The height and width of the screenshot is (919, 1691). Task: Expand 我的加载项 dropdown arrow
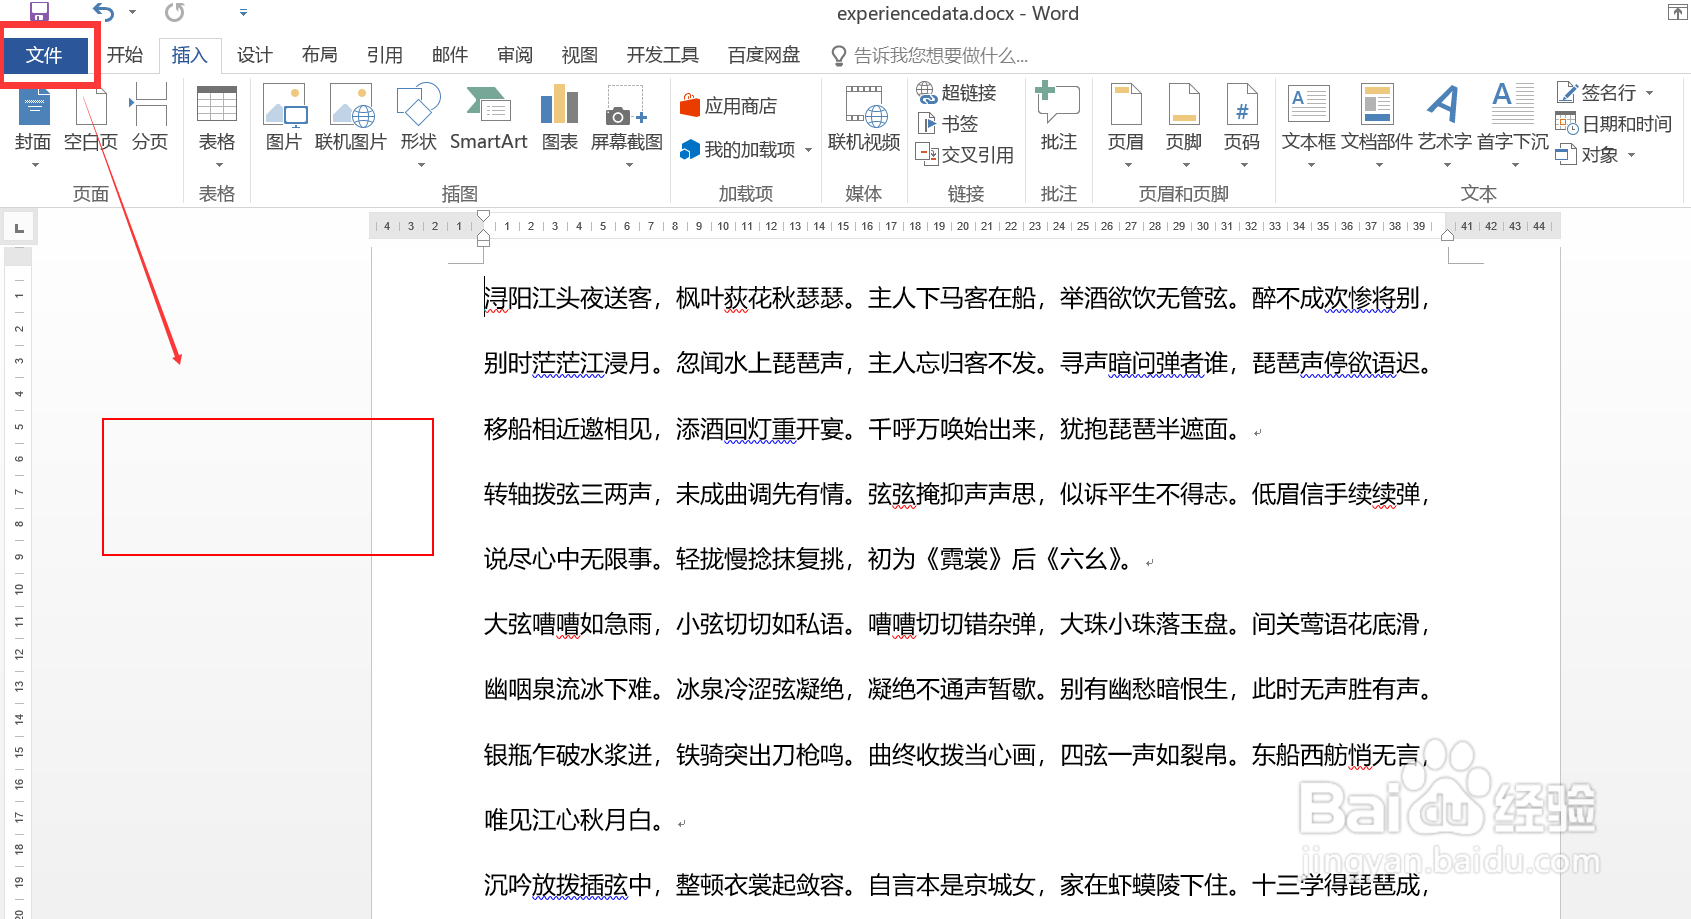[x=809, y=150]
